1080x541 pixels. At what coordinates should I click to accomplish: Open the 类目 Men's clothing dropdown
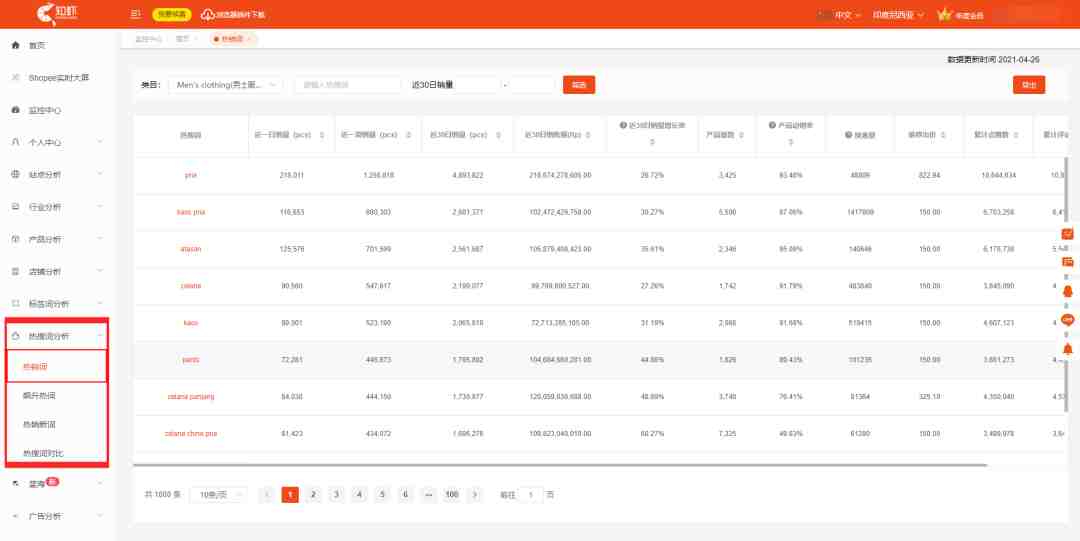click(225, 85)
